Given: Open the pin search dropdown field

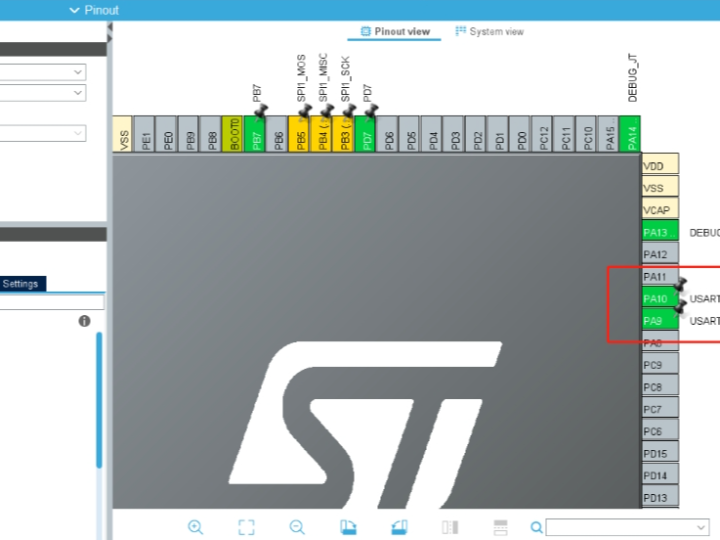Looking at the screenshot, I should (627, 527).
